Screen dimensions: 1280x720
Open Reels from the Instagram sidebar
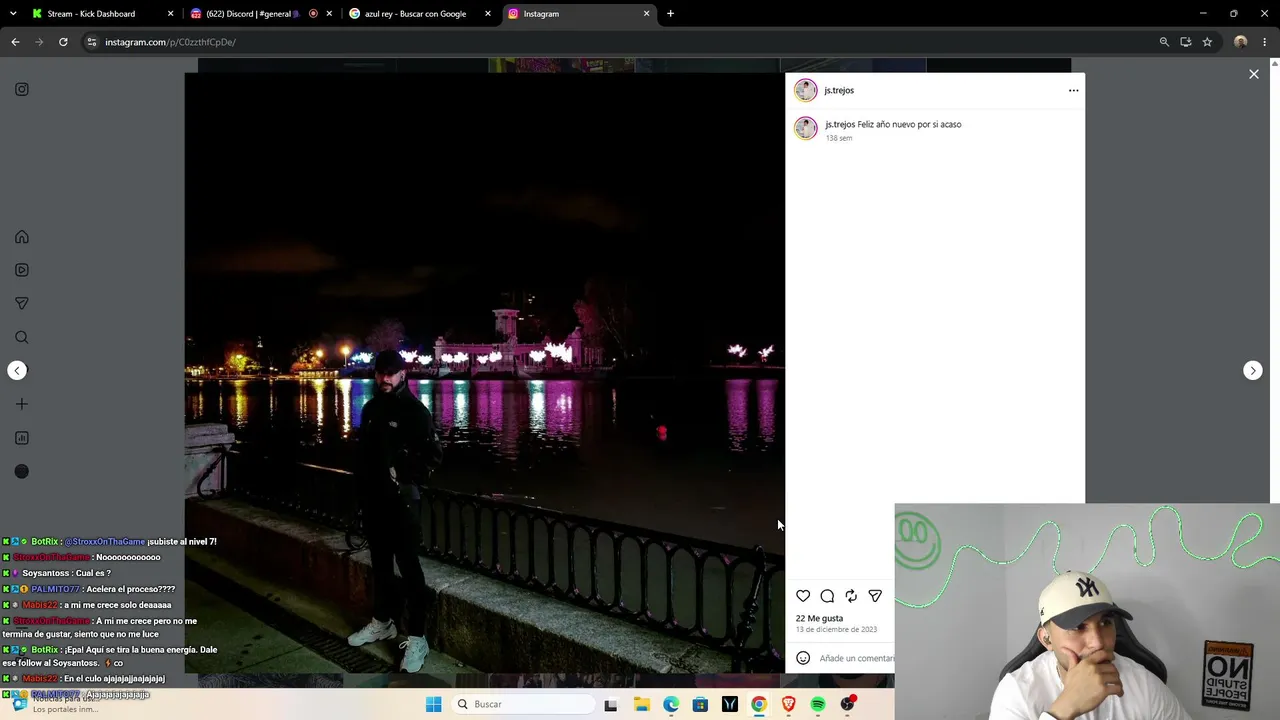pyautogui.click(x=22, y=270)
